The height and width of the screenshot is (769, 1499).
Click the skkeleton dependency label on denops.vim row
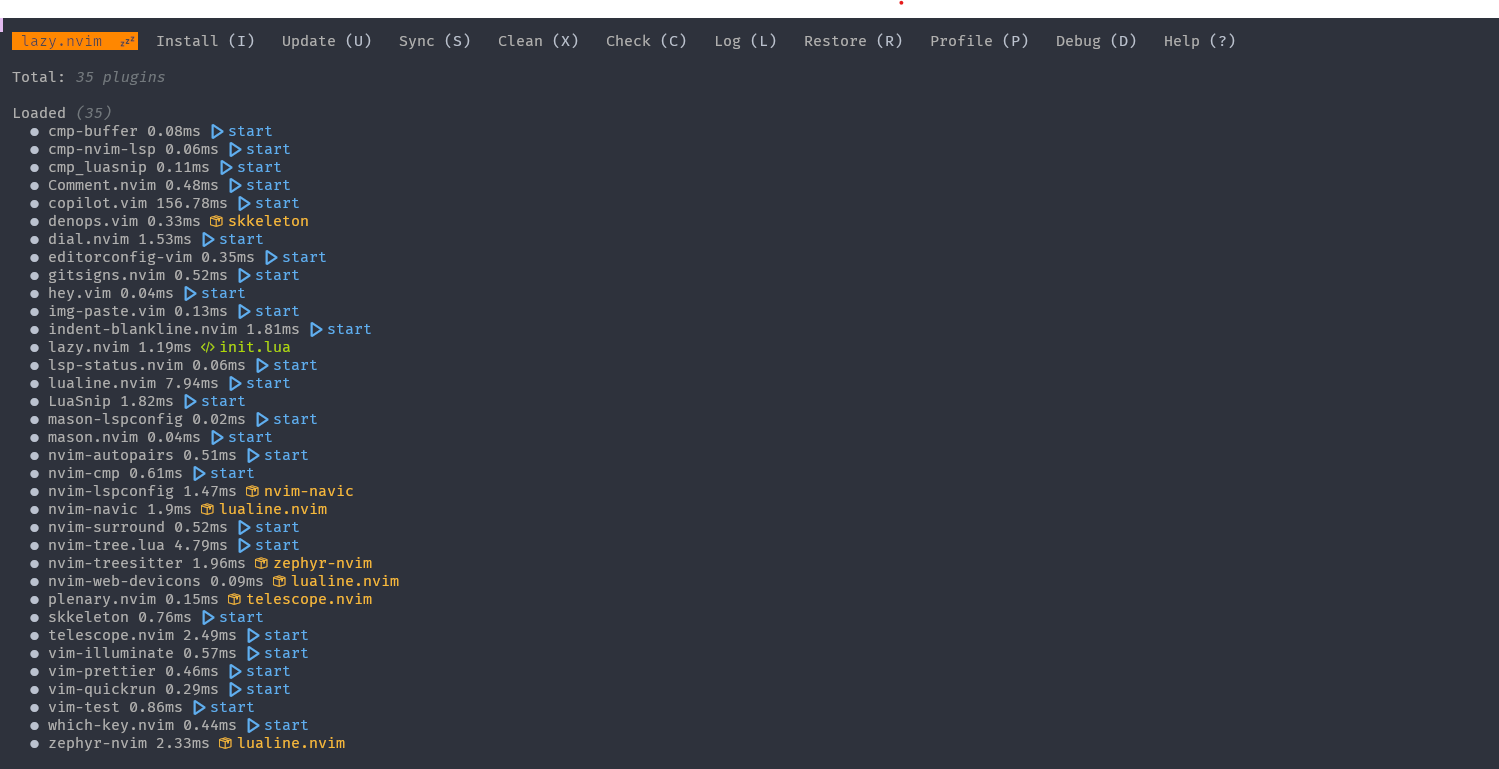[268, 221]
